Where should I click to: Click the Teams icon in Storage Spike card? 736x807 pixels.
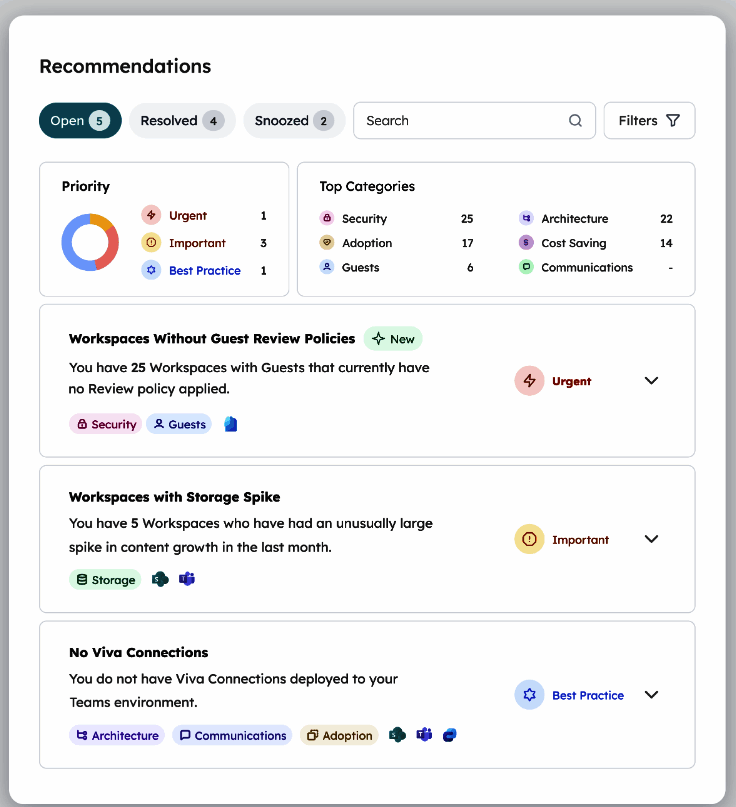click(187, 579)
